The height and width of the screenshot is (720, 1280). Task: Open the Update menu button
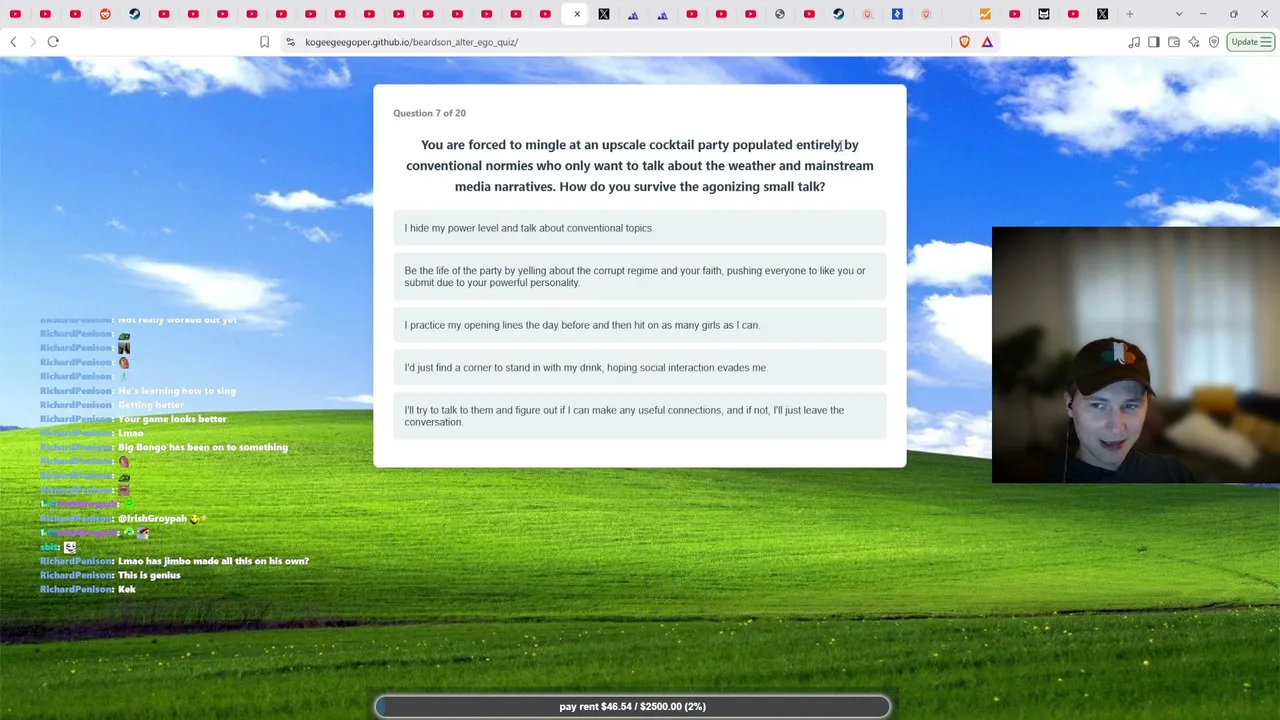[x=1251, y=42]
